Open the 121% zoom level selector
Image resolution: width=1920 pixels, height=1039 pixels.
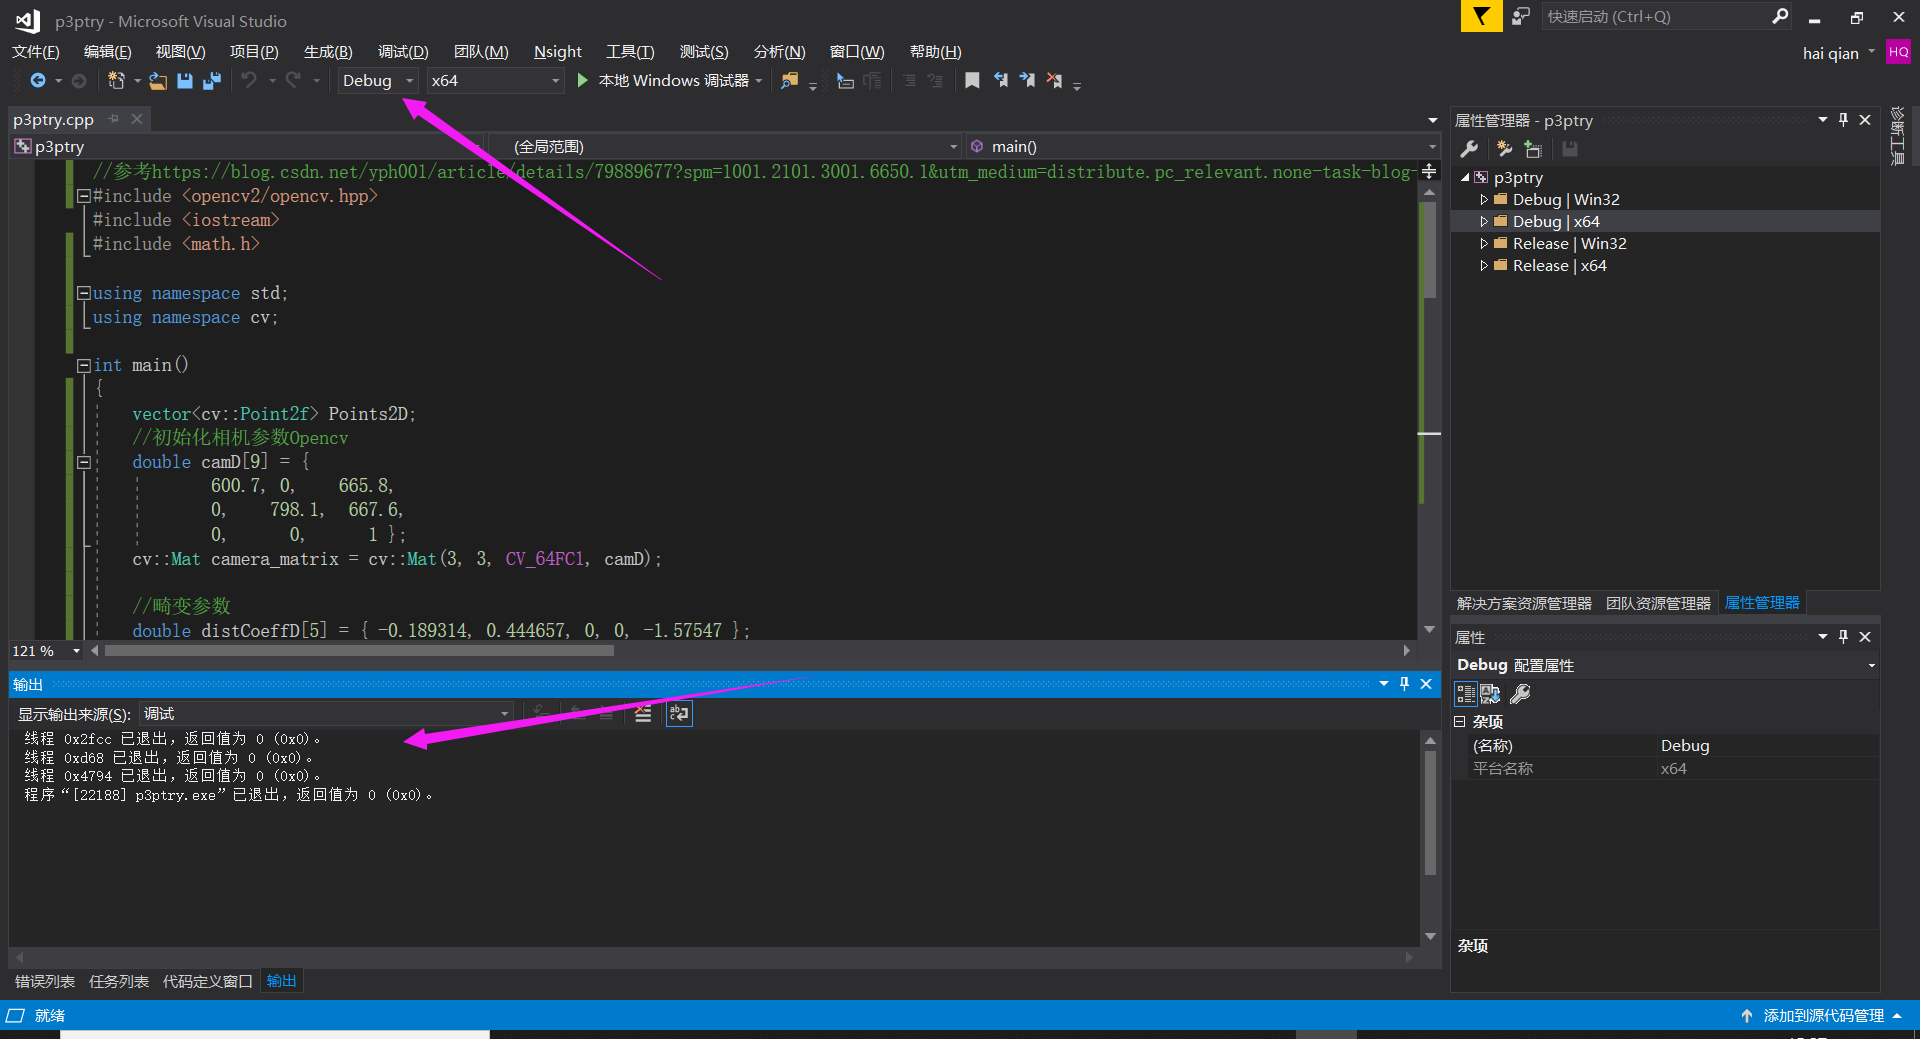(76, 650)
